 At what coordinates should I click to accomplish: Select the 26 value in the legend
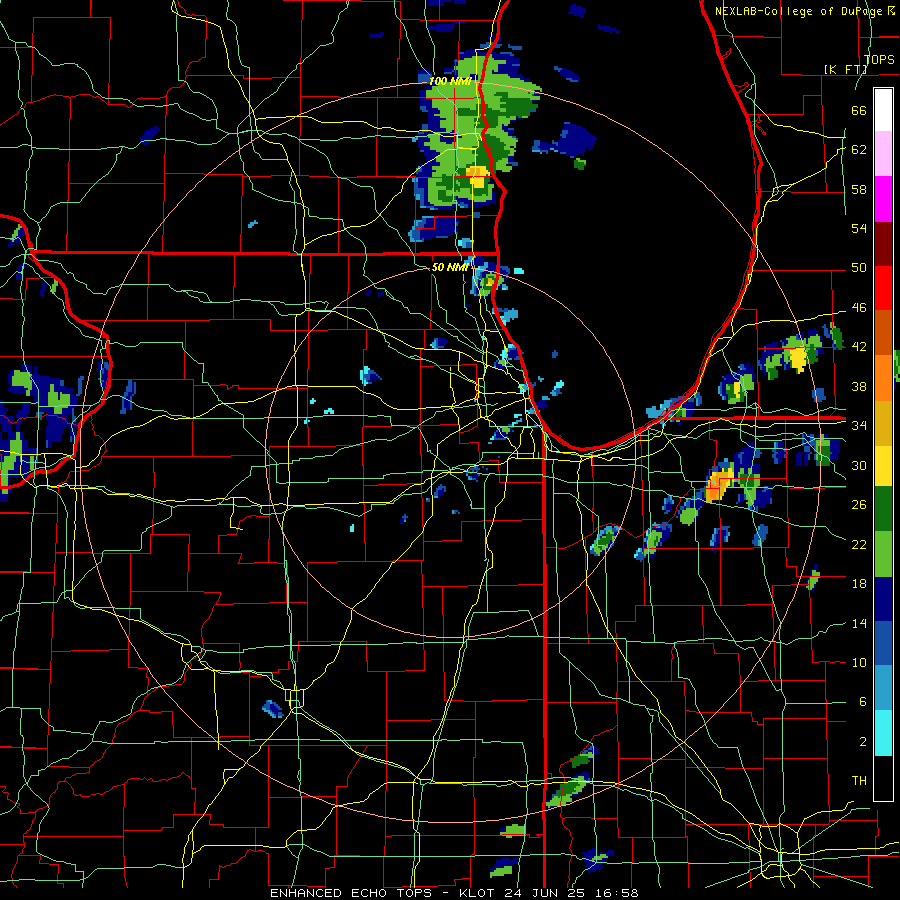click(x=859, y=505)
